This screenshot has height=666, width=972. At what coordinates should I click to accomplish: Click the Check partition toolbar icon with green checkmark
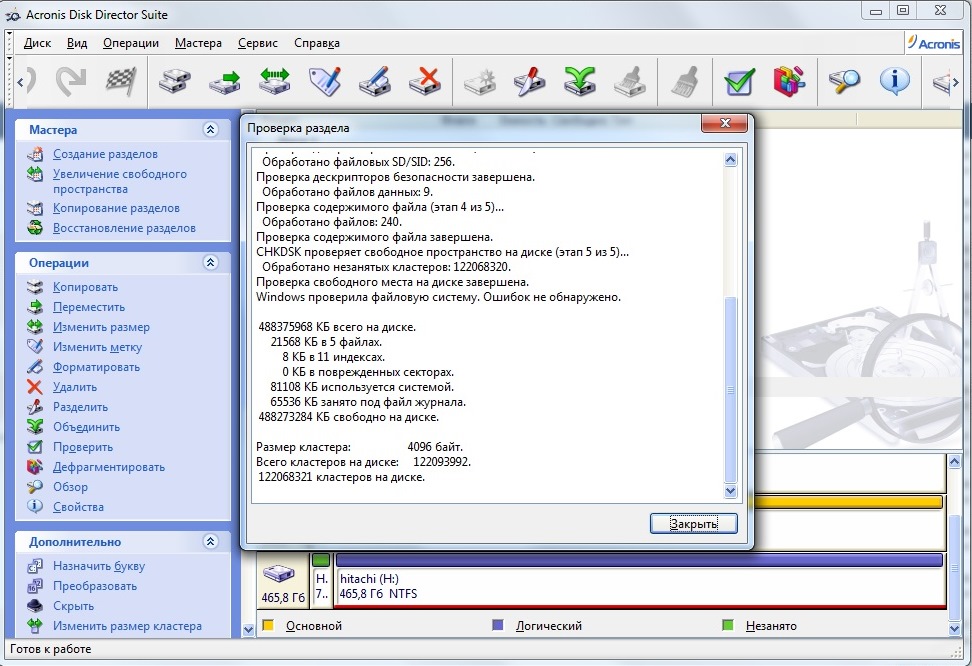point(739,81)
